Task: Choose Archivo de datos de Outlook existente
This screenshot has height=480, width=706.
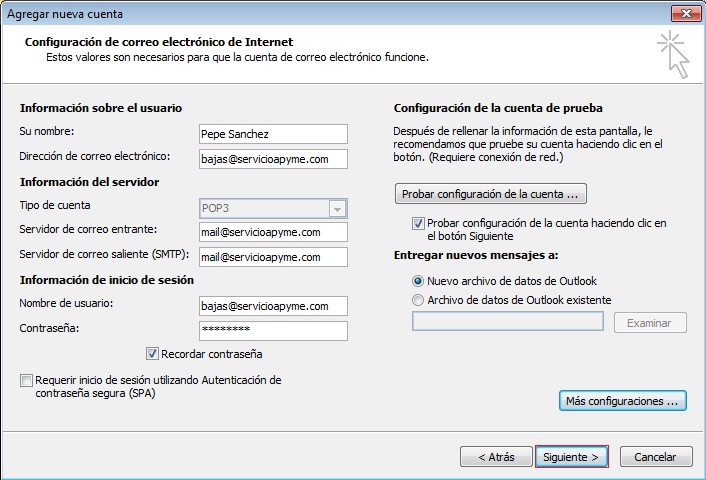Action: (418, 300)
